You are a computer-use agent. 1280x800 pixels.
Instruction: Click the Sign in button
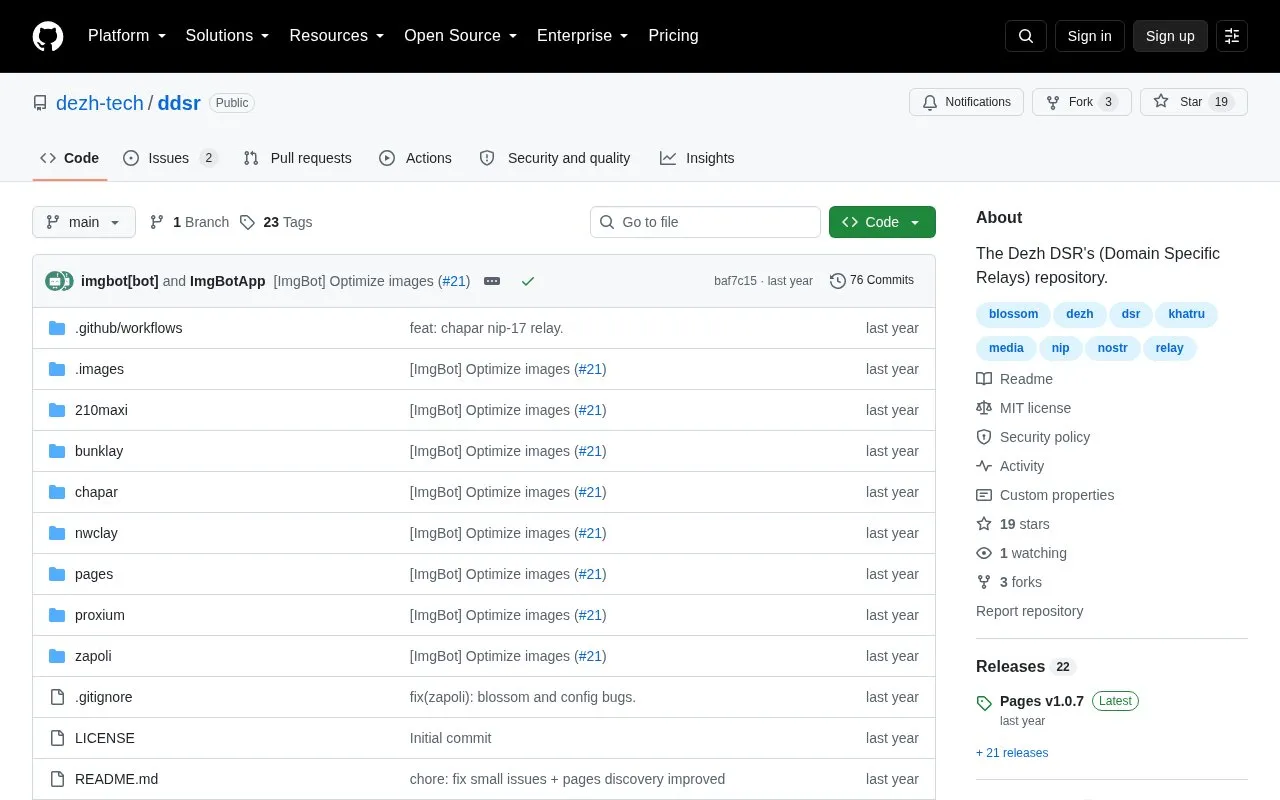(1089, 36)
